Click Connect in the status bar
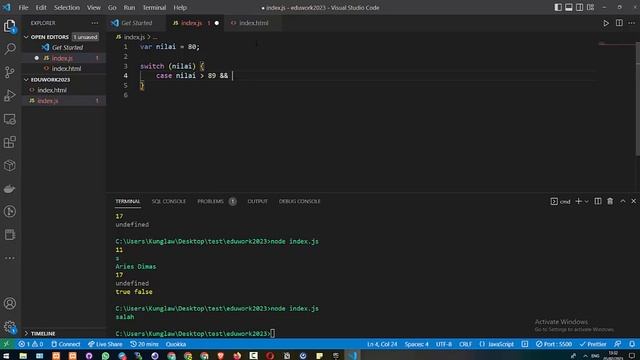The width and height of the screenshot is (640, 360). click(65, 344)
